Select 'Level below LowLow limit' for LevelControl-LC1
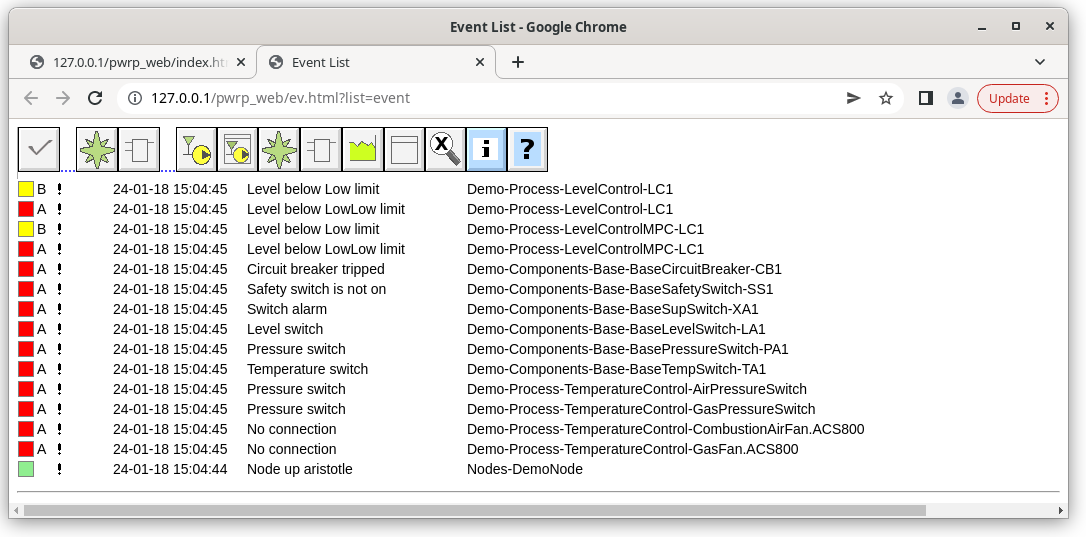 pyautogui.click(x=326, y=209)
